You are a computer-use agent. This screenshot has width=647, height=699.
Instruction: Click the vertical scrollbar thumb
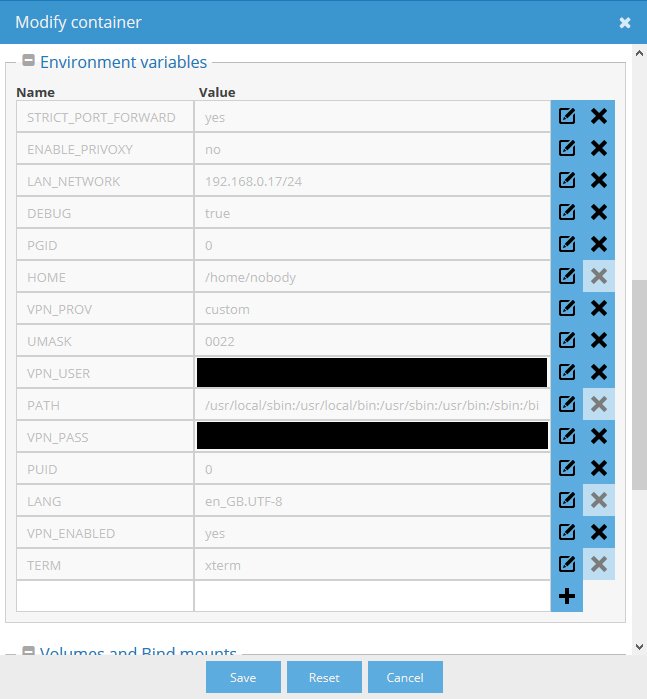(x=639, y=385)
